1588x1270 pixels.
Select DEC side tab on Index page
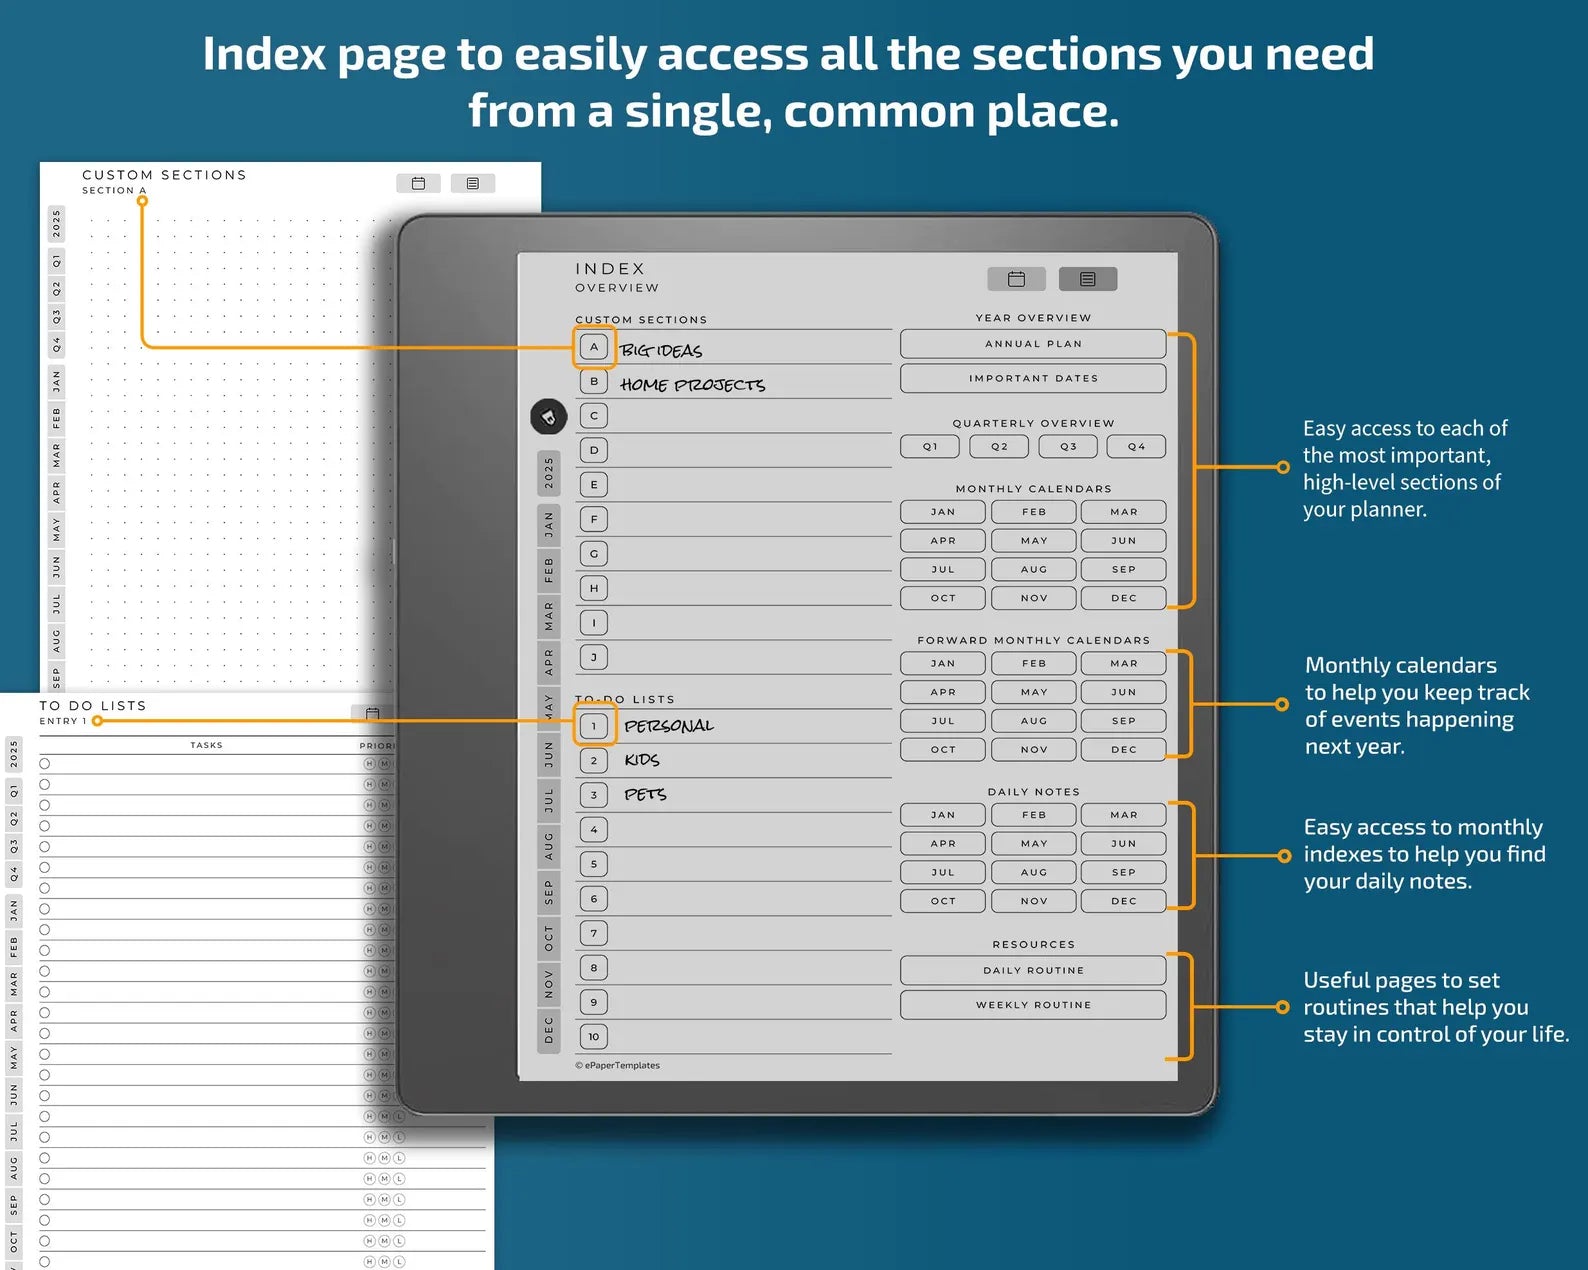pyautogui.click(x=548, y=1031)
